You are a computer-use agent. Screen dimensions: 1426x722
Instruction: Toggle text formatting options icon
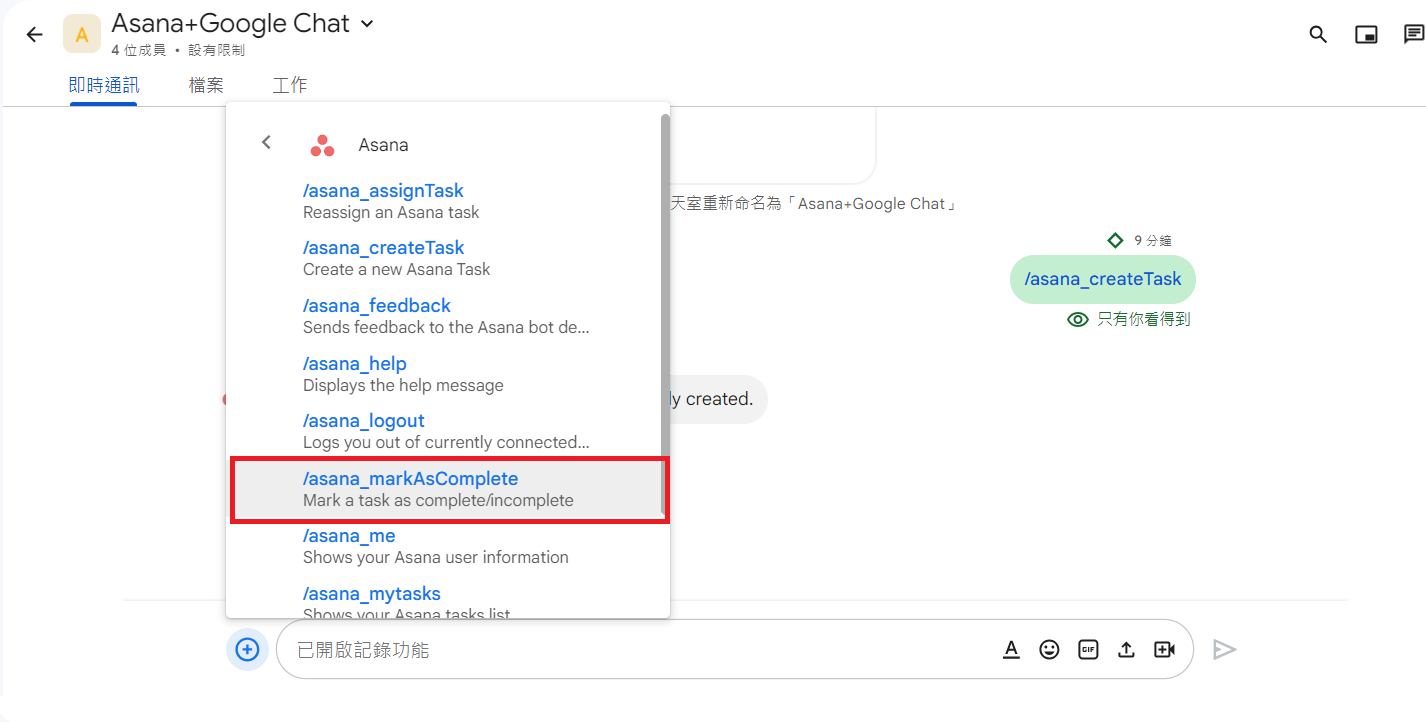click(1011, 650)
